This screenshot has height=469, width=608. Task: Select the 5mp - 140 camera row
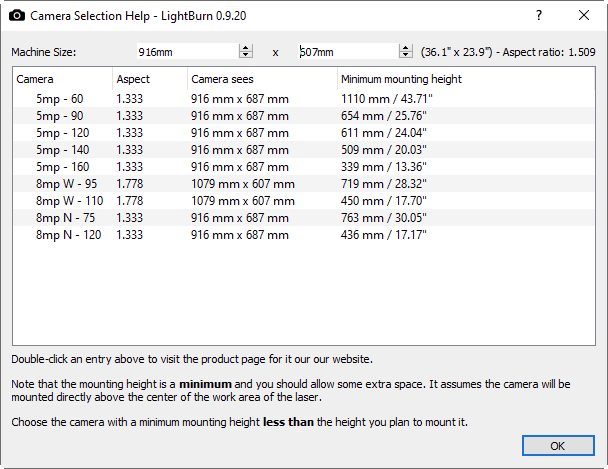tap(304, 150)
